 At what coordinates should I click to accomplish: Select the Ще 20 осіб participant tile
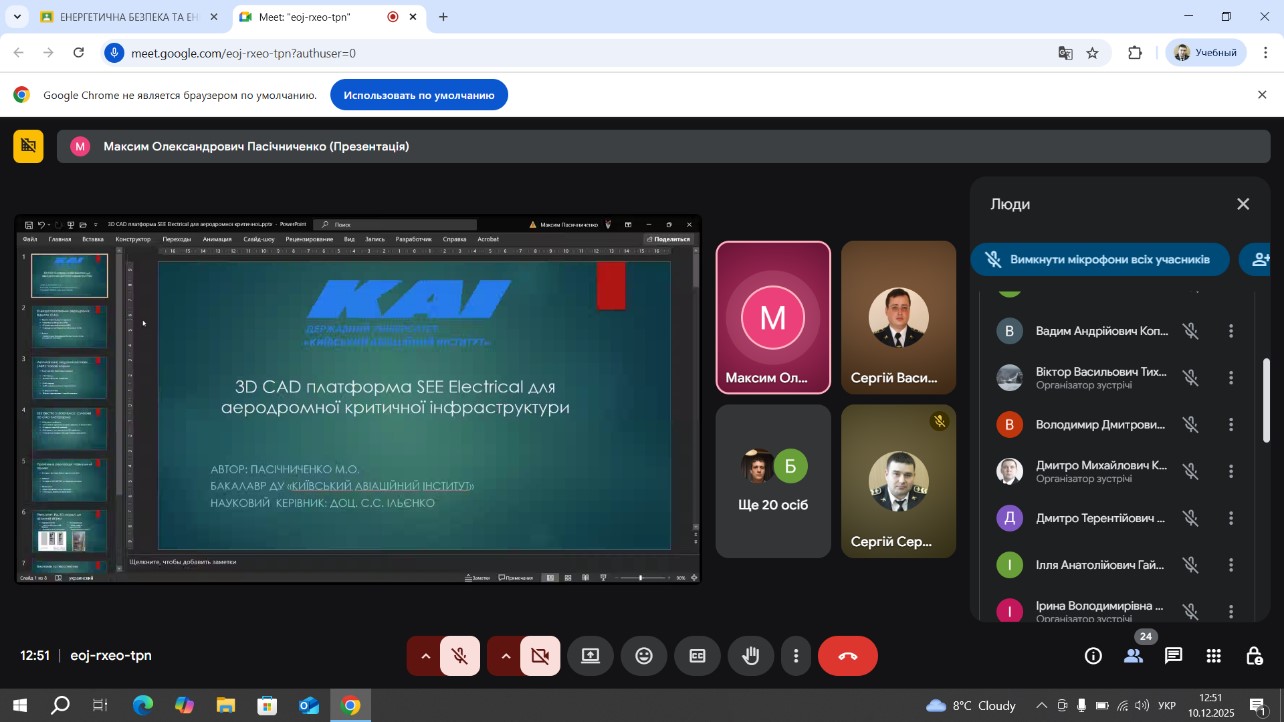coord(773,481)
